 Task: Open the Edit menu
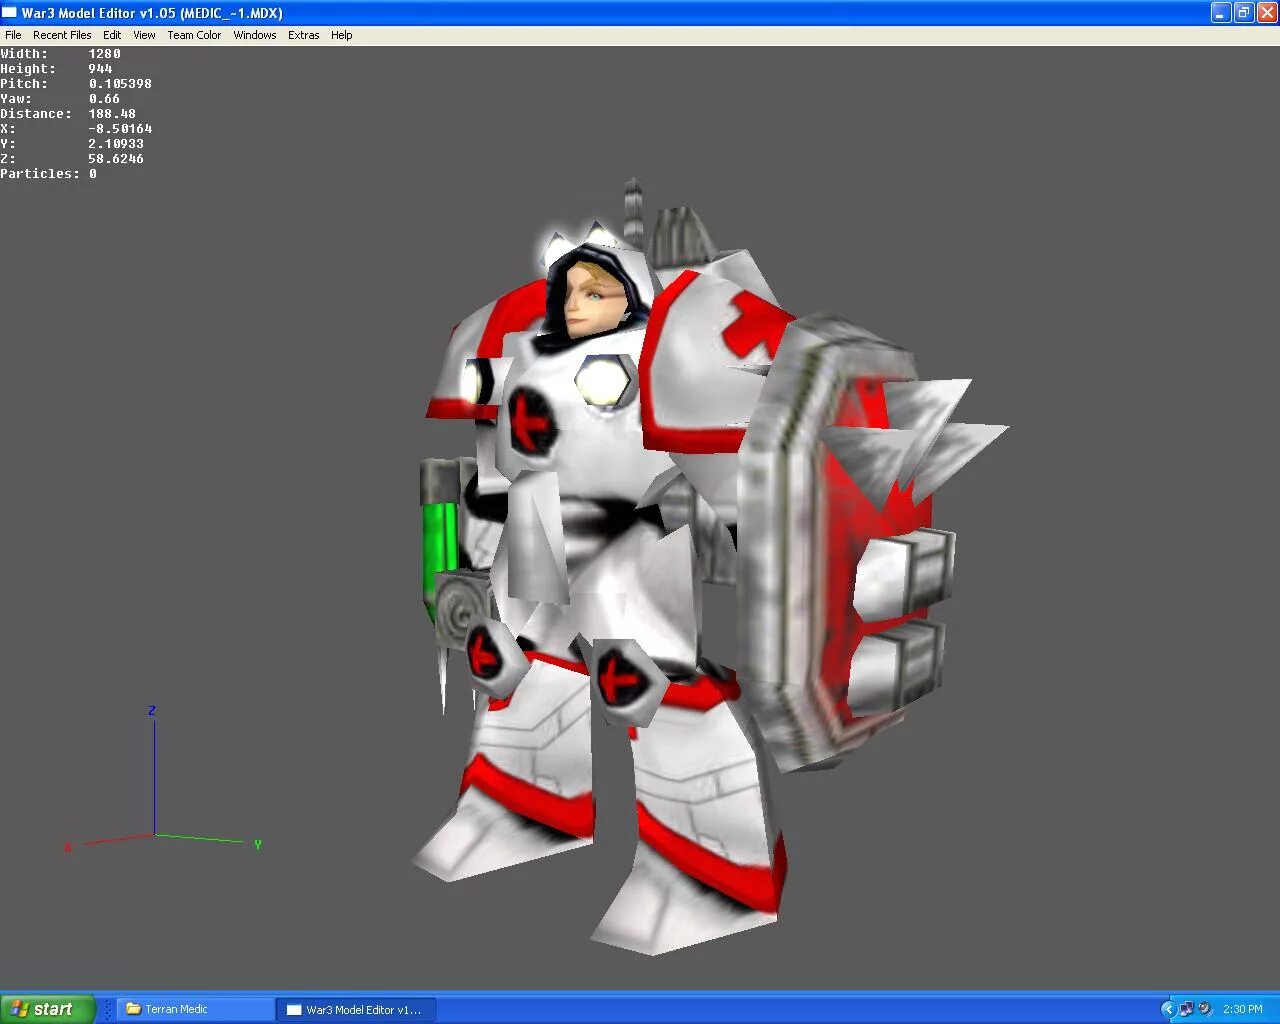[112, 35]
